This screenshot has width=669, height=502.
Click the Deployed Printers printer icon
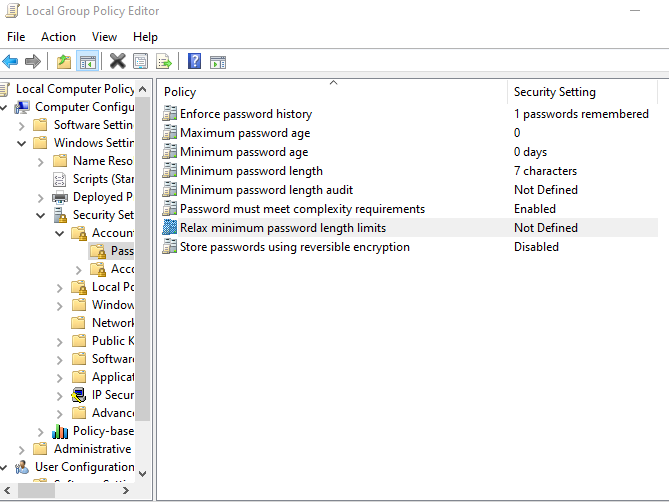click(x=60, y=197)
